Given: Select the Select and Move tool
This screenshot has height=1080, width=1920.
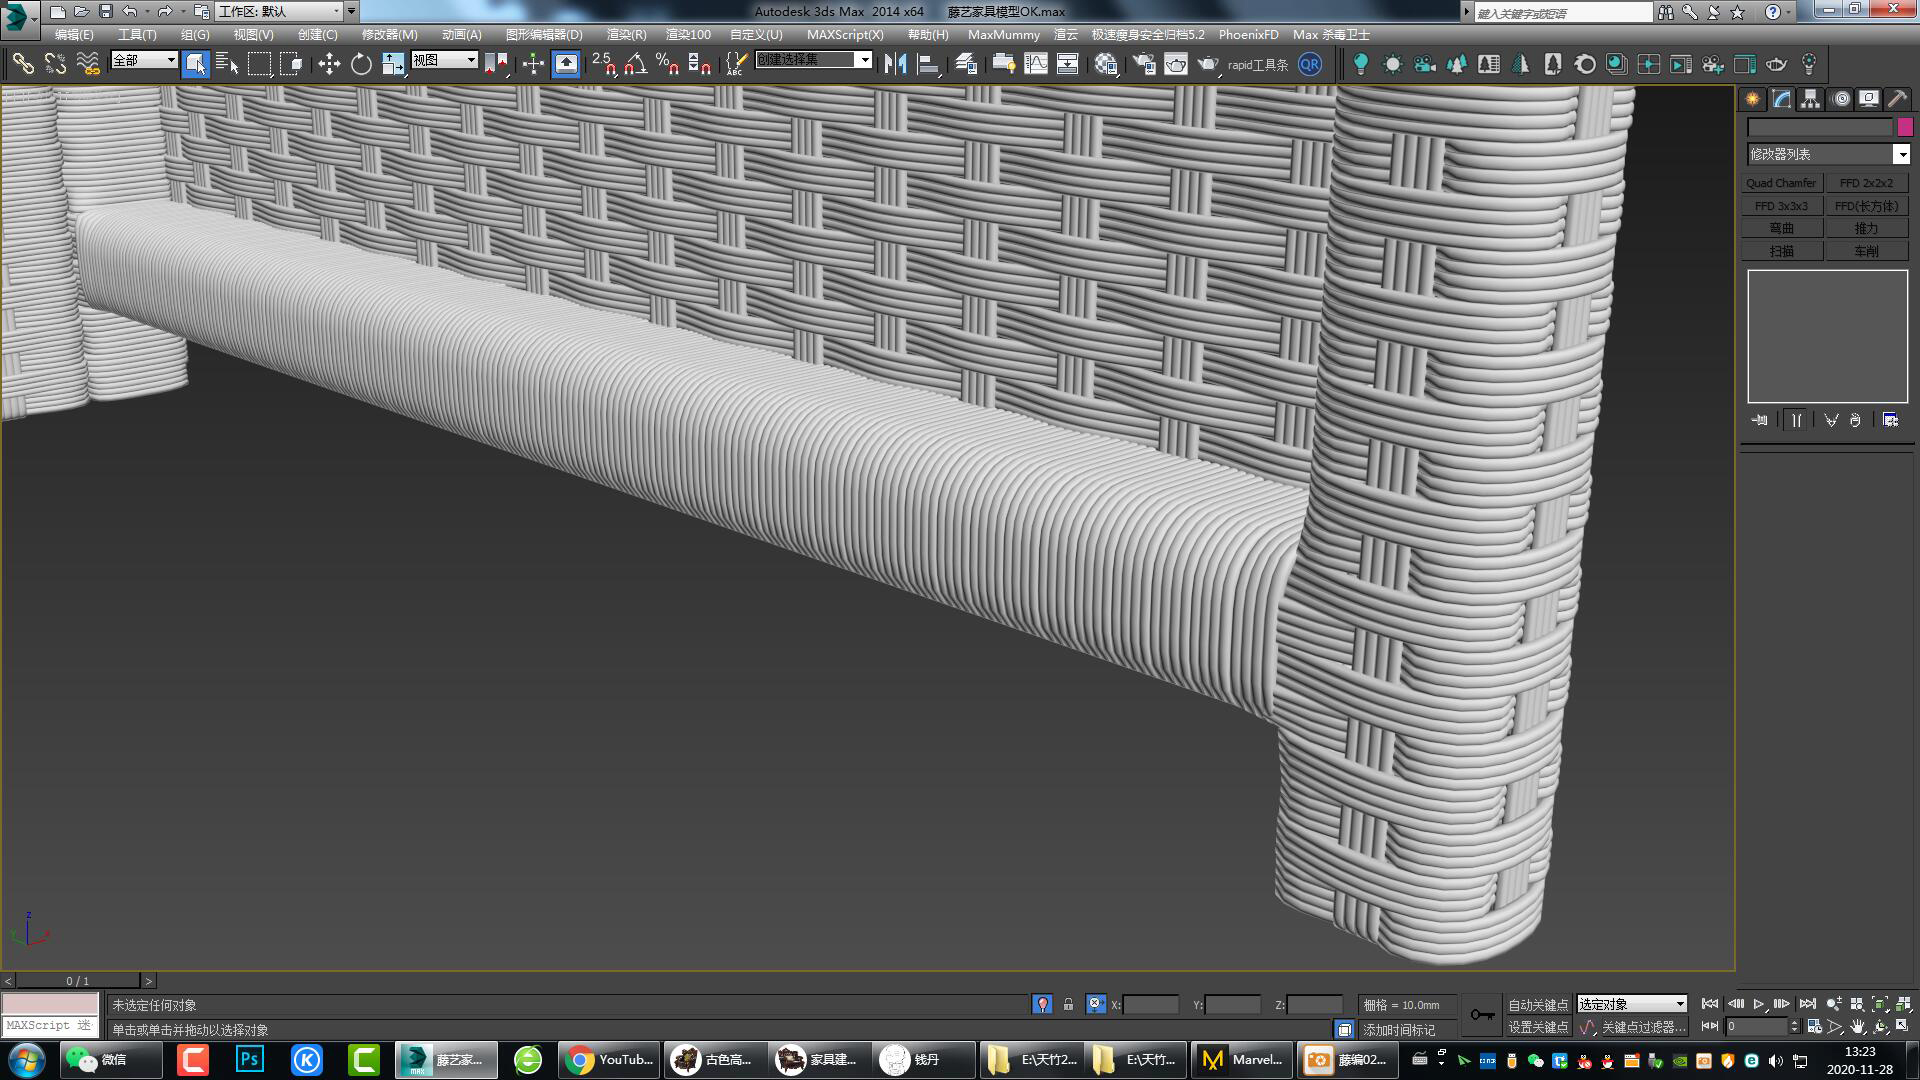Looking at the screenshot, I should [329, 64].
